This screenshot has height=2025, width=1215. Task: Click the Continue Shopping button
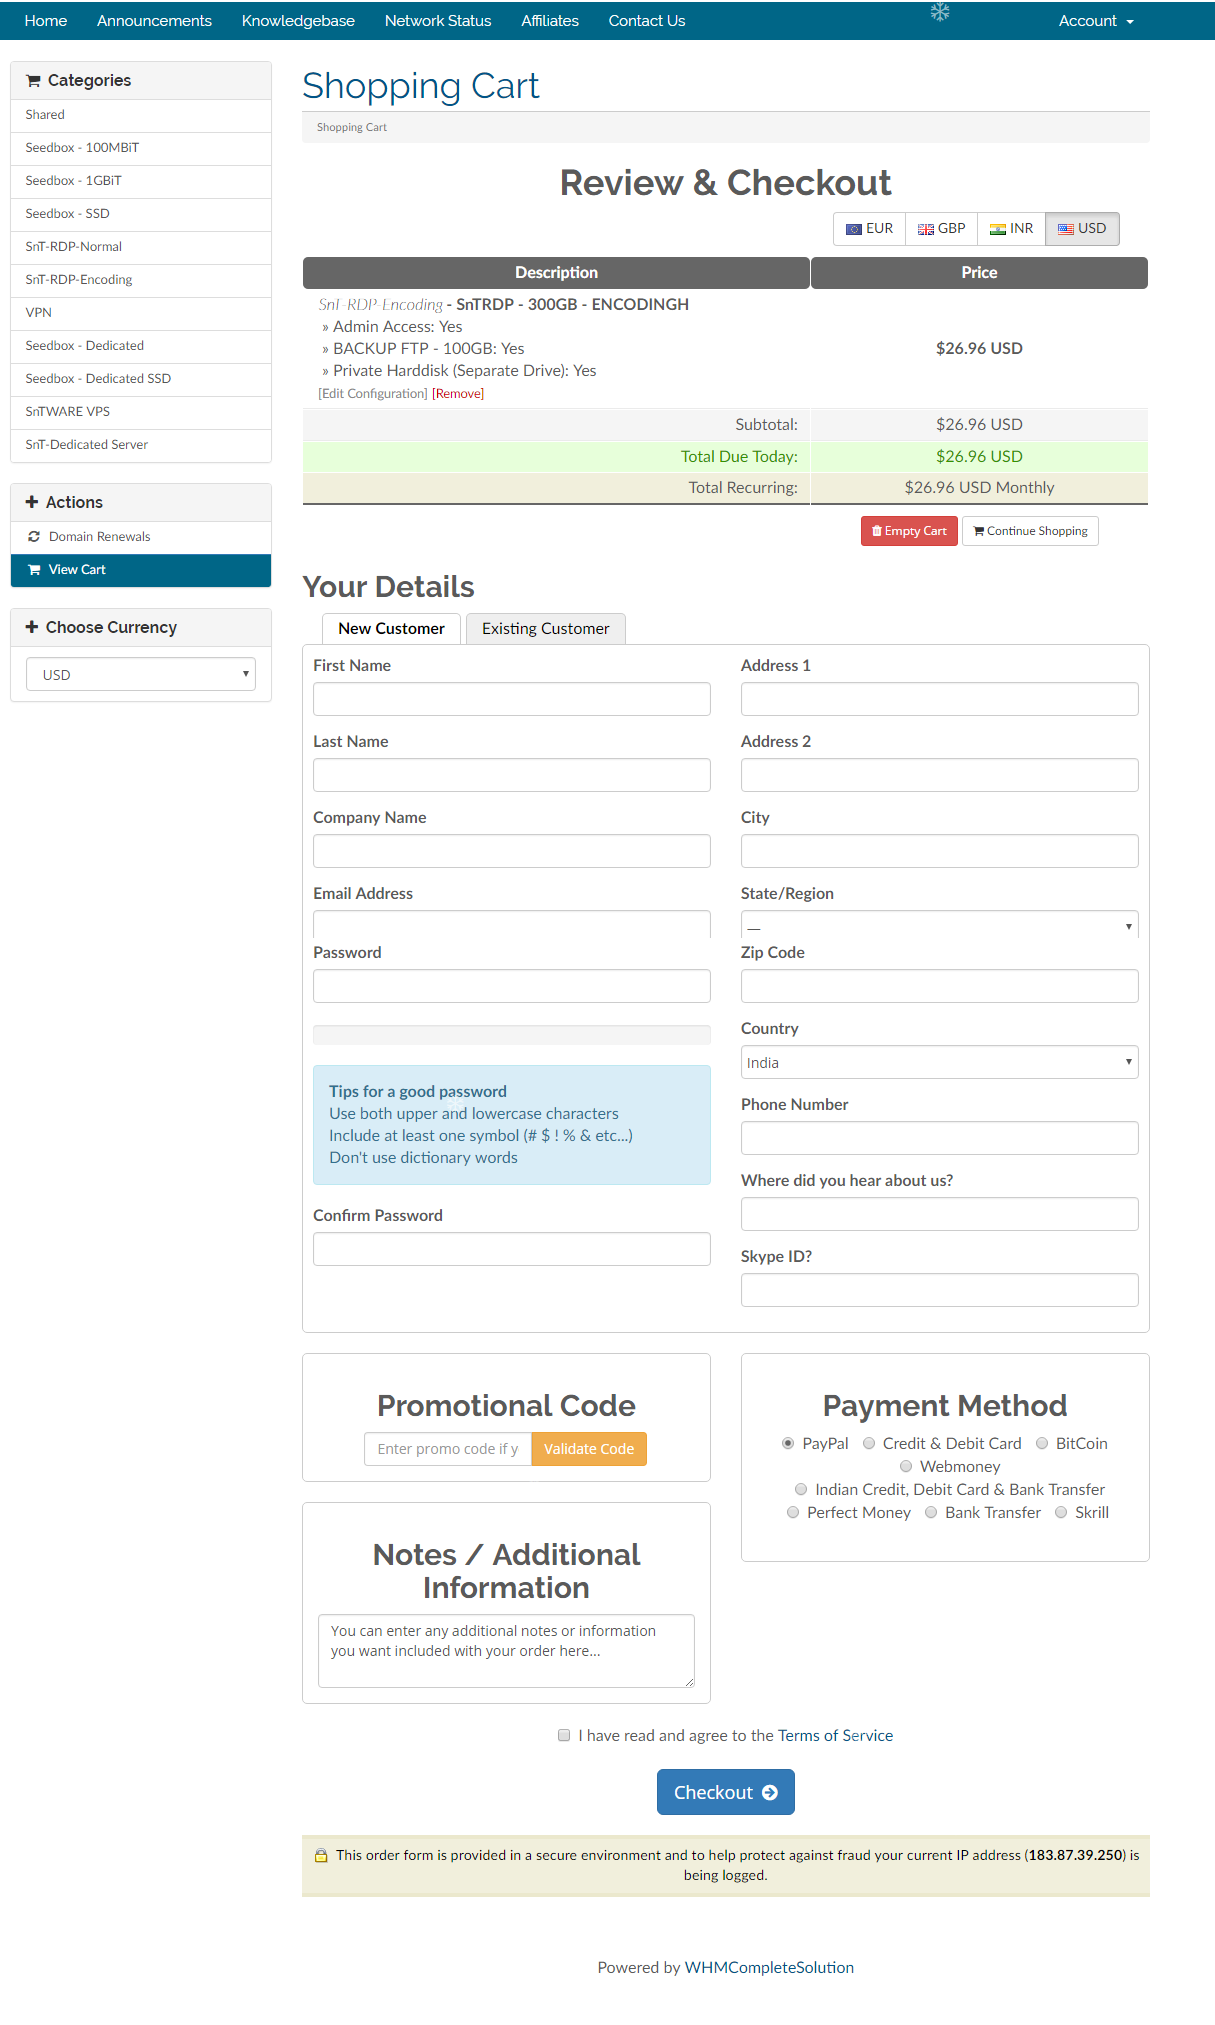click(x=1030, y=531)
